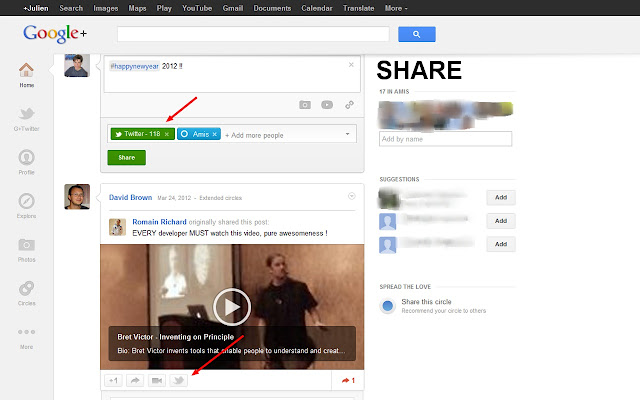Open the Explore compass icon
The width and height of the screenshot is (640, 400).
[x=27, y=201]
